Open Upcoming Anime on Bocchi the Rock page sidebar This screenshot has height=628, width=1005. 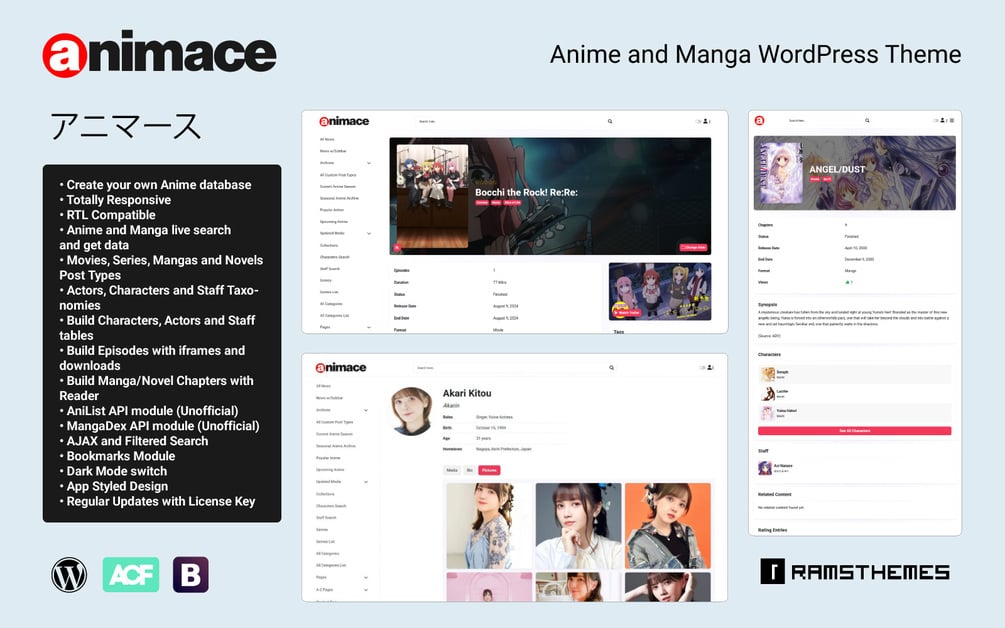[333, 222]
